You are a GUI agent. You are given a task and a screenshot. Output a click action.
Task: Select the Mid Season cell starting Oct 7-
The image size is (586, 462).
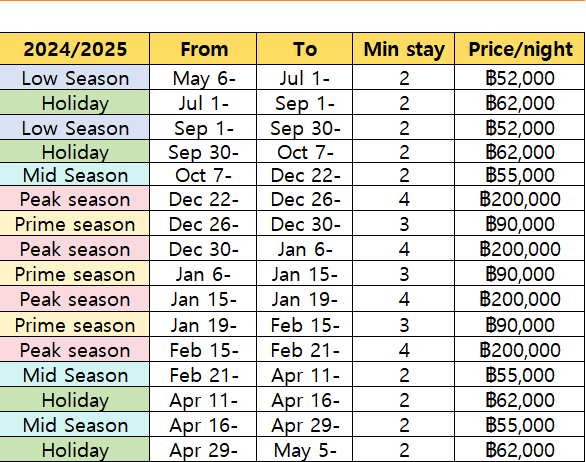point(75,175)
